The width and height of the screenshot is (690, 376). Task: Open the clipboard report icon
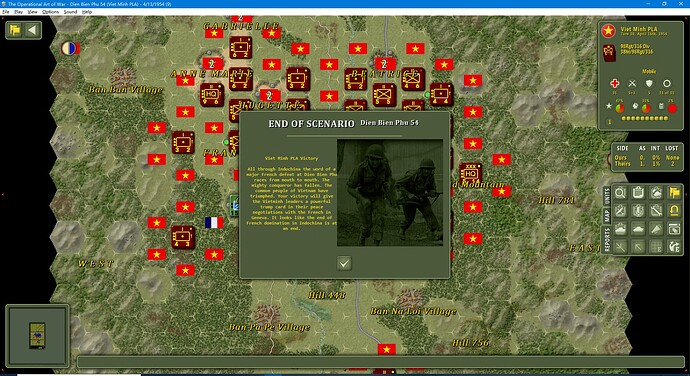(638, 193)
